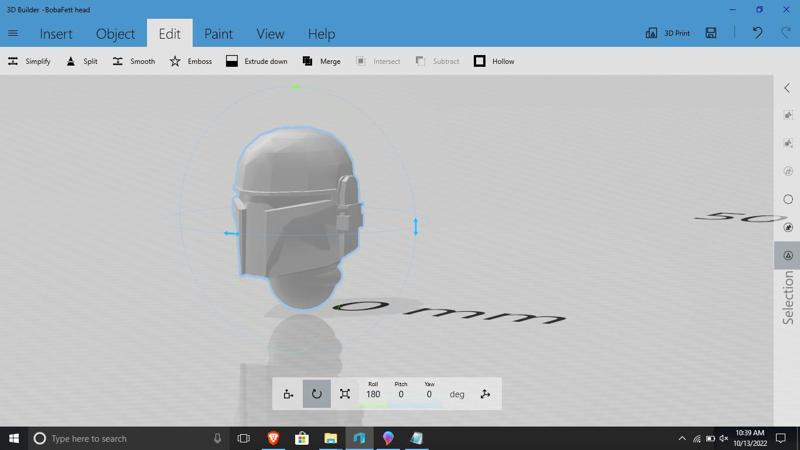Open the Paint tab
The height and width of the screenshot is (450, 800).
point(218,34)
